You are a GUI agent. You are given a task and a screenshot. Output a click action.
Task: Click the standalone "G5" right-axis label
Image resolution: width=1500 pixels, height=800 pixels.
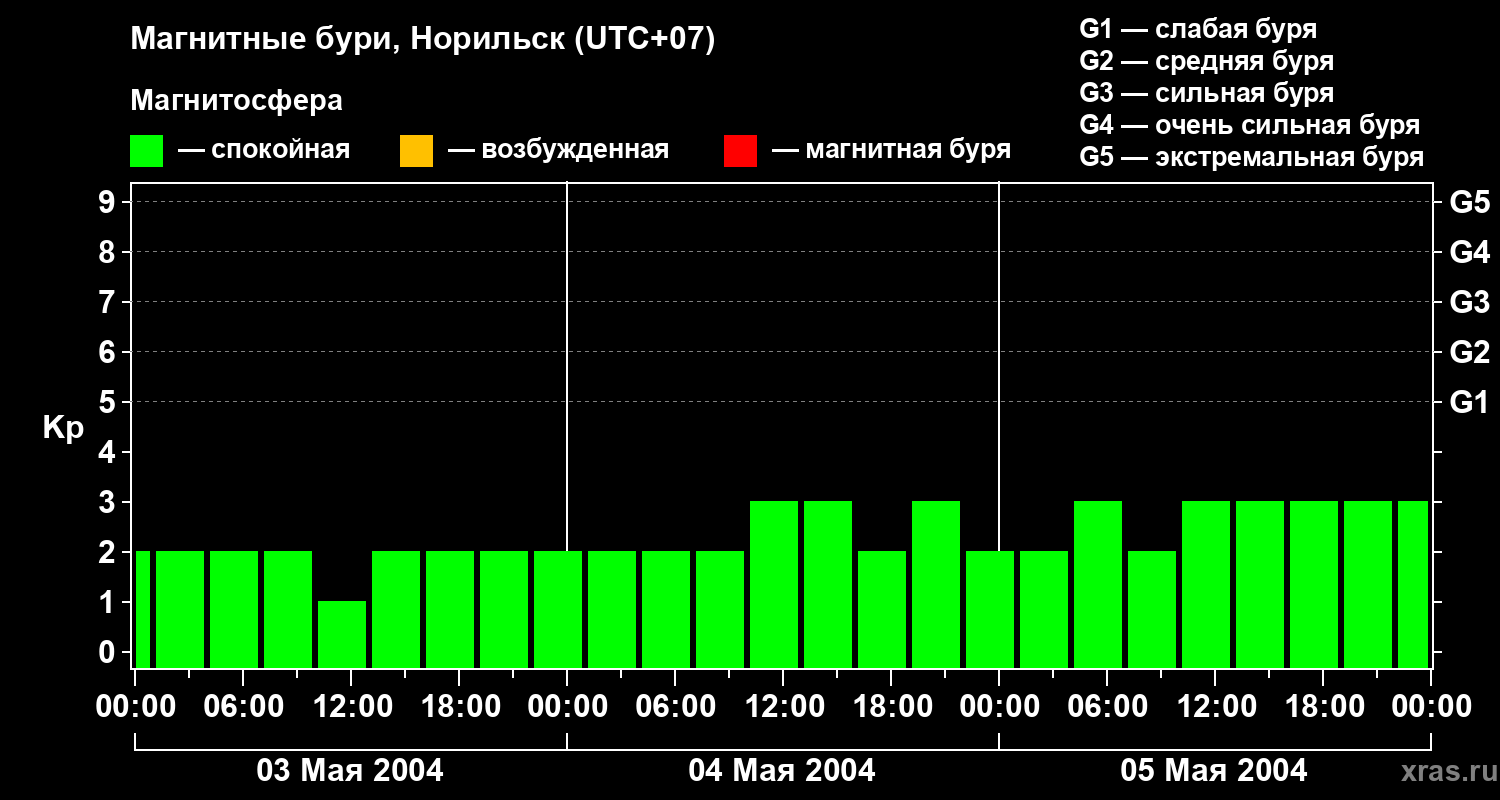tap(1469, 202)
